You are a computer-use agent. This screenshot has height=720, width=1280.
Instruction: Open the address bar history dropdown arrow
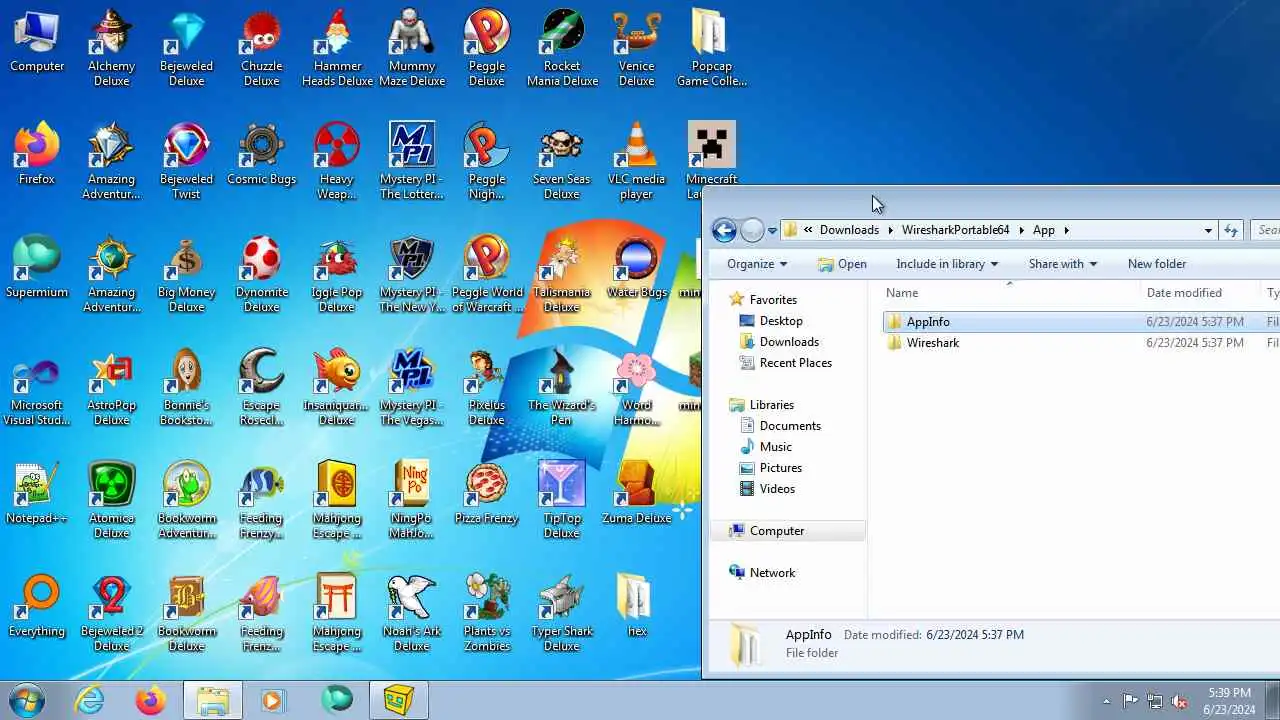[x=1208, y=230]
